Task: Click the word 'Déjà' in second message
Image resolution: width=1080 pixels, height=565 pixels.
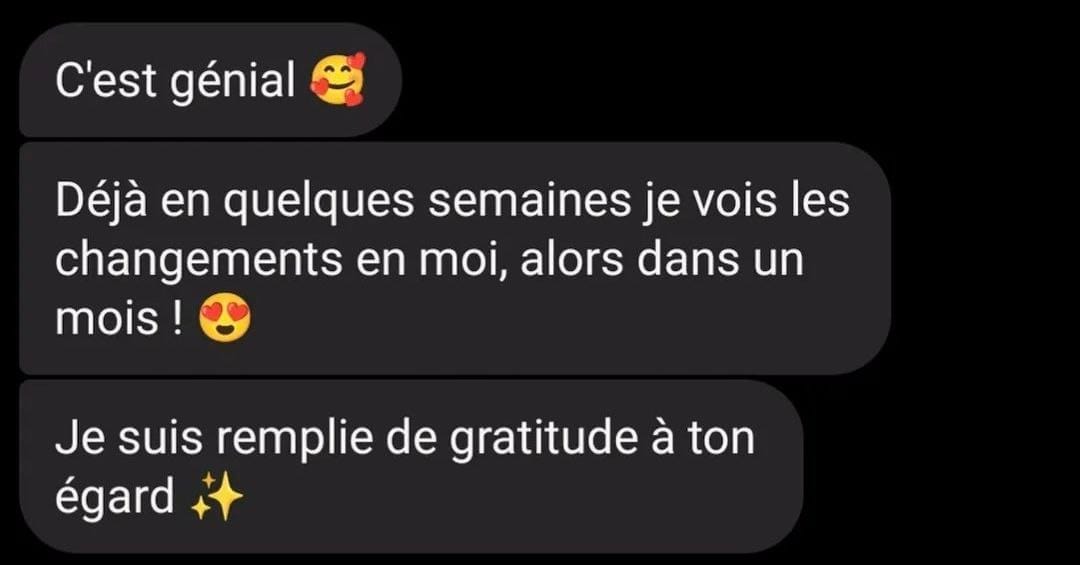Action: pos(101,201)
